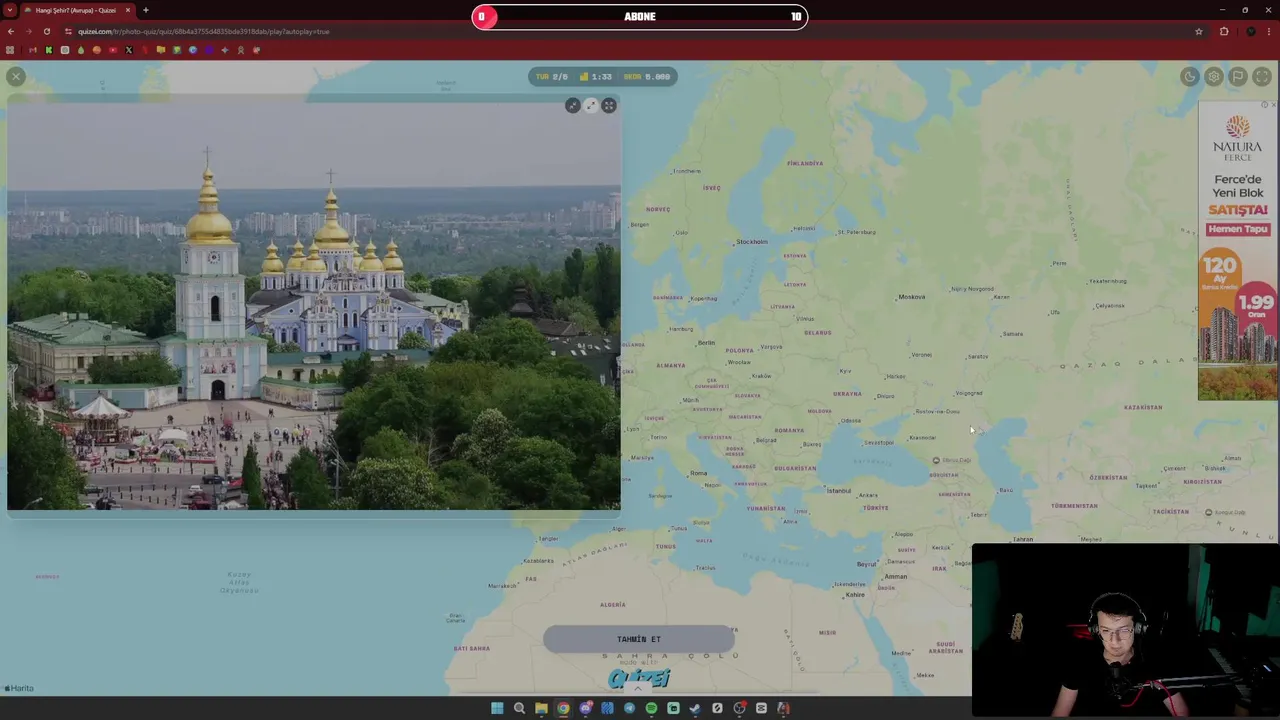Open Spotify from the taskbar

(651, 708)
